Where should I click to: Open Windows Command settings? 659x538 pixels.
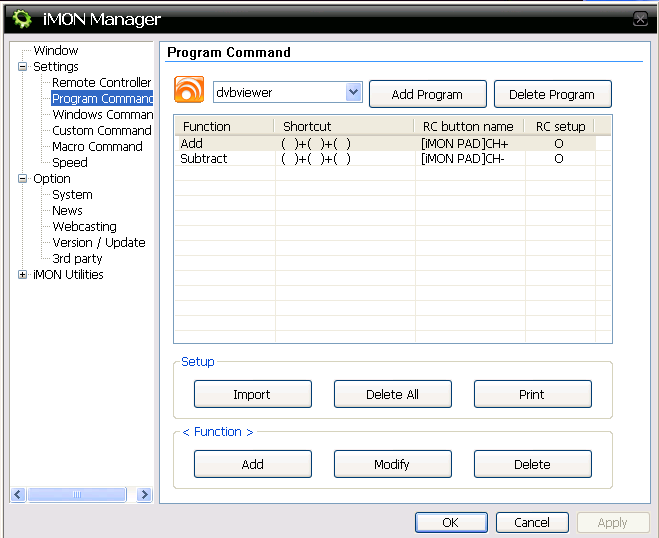(102, 114)
